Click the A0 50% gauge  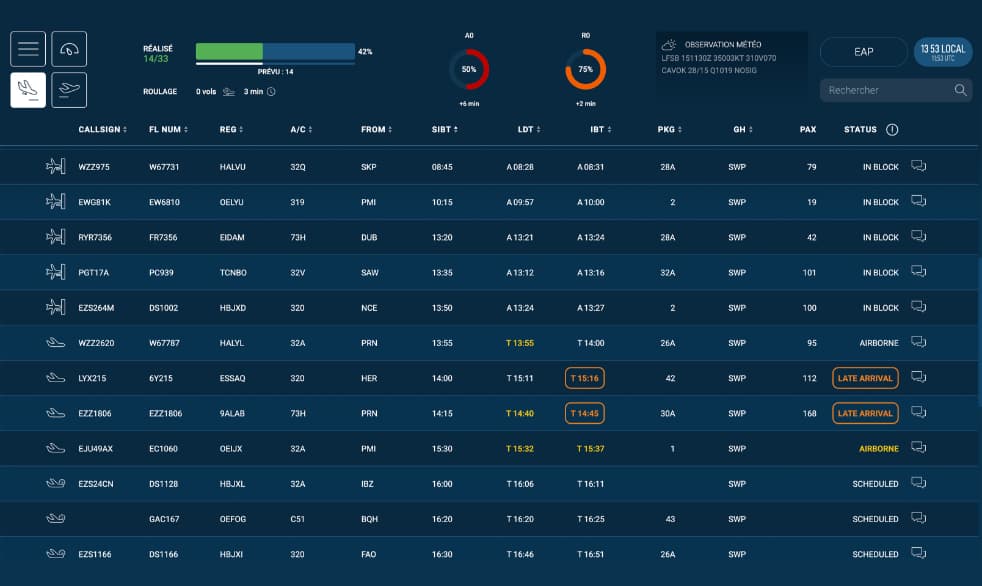(469, 69)
